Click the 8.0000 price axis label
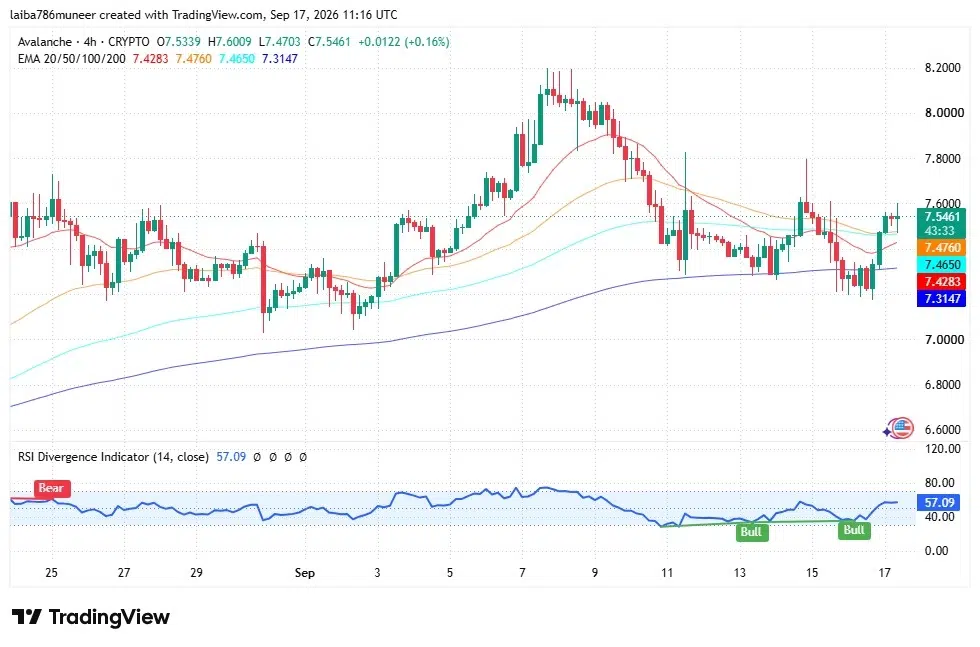Image resolution: width=980 pixels, height=647 pixels. coord(944,113)
